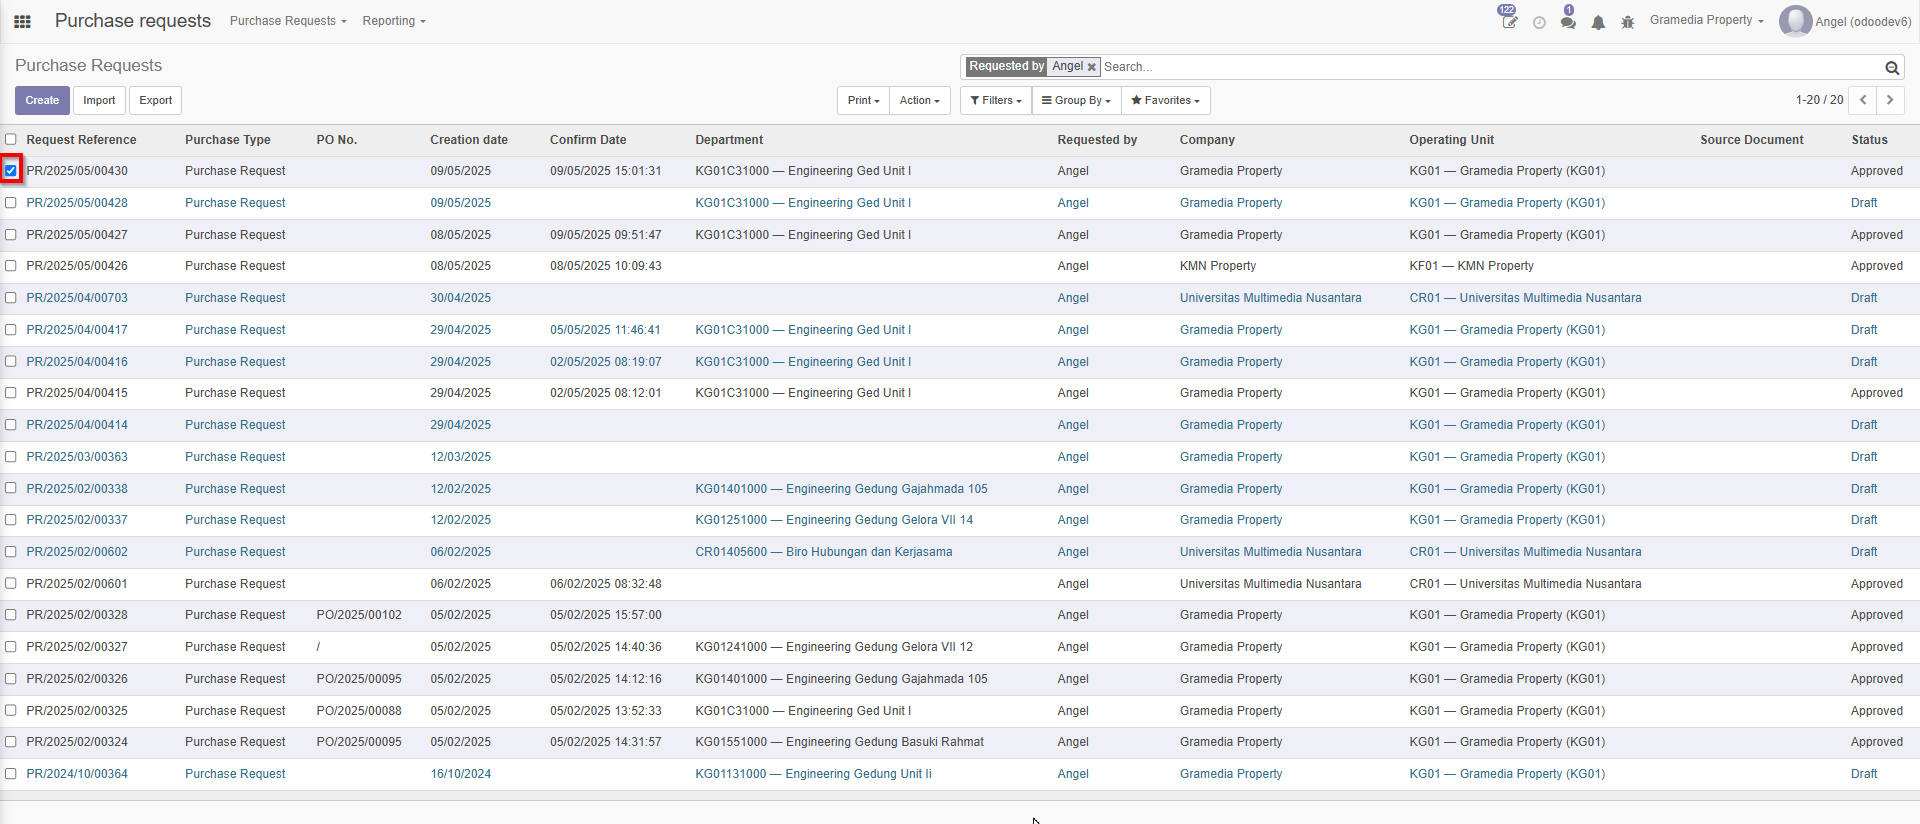Open the Action dropdown
This screenshot has width=1920, height=824.
[x=919, y=100]
